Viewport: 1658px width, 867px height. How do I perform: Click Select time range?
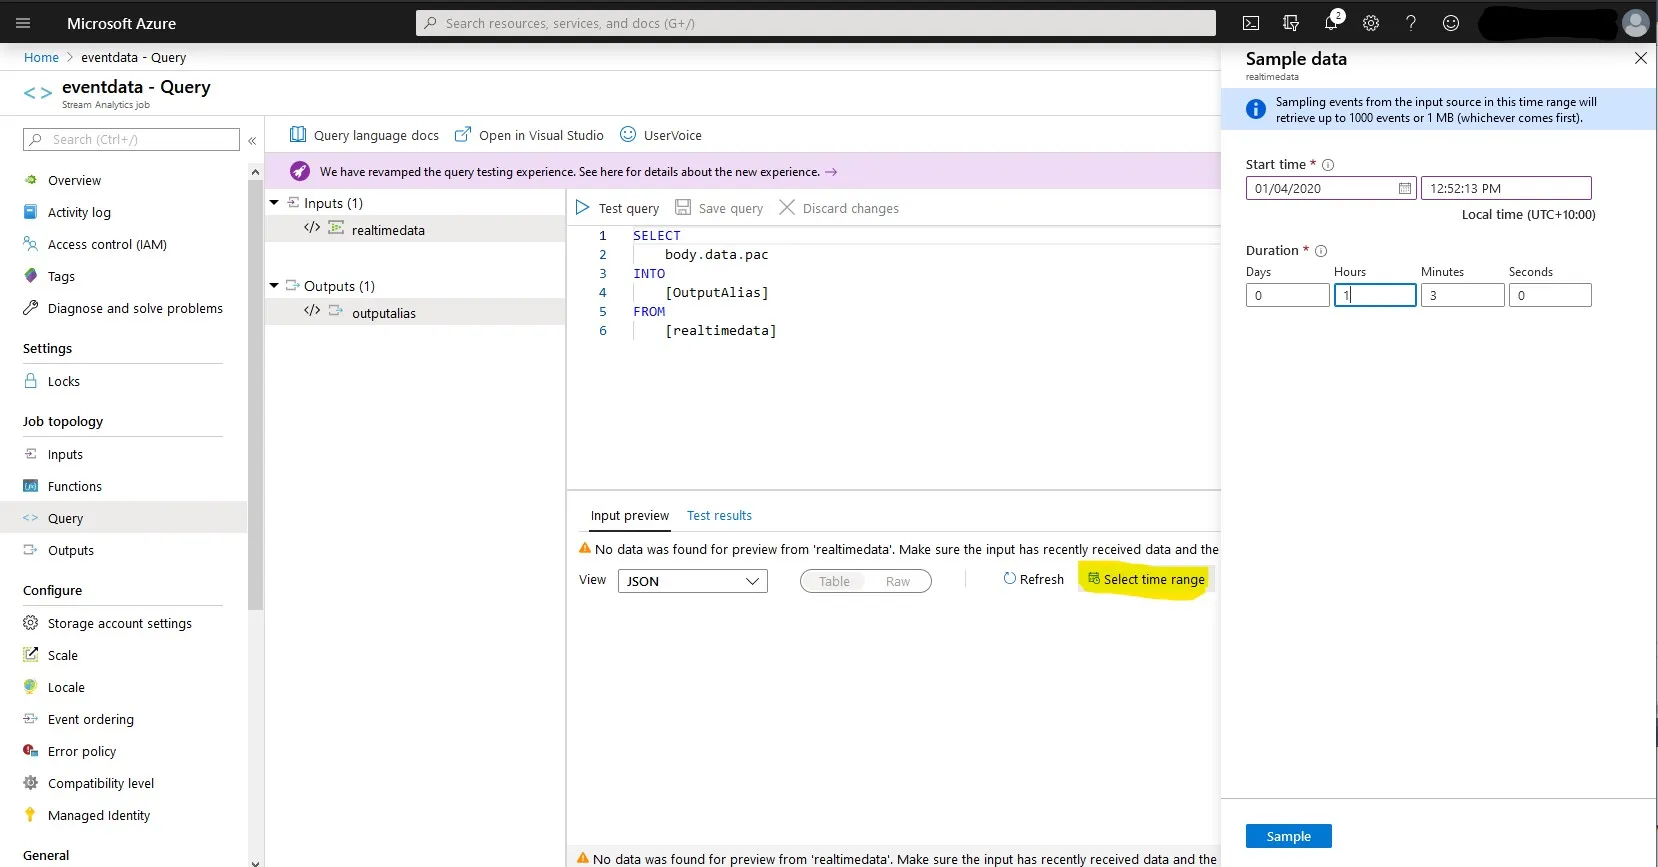(x=1146, y=579)
